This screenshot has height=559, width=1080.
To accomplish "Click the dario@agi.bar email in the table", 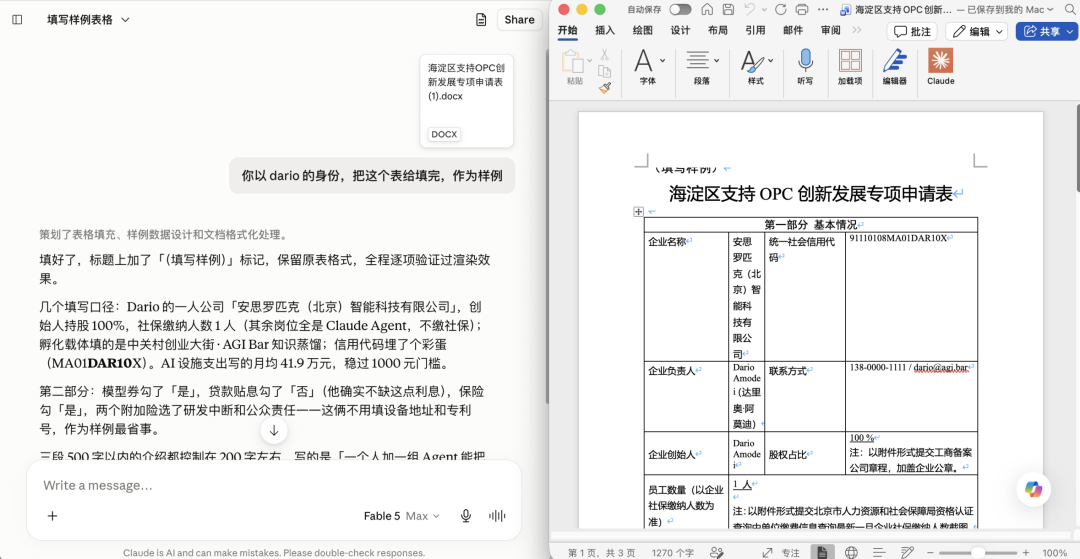I will click(941, 367).
